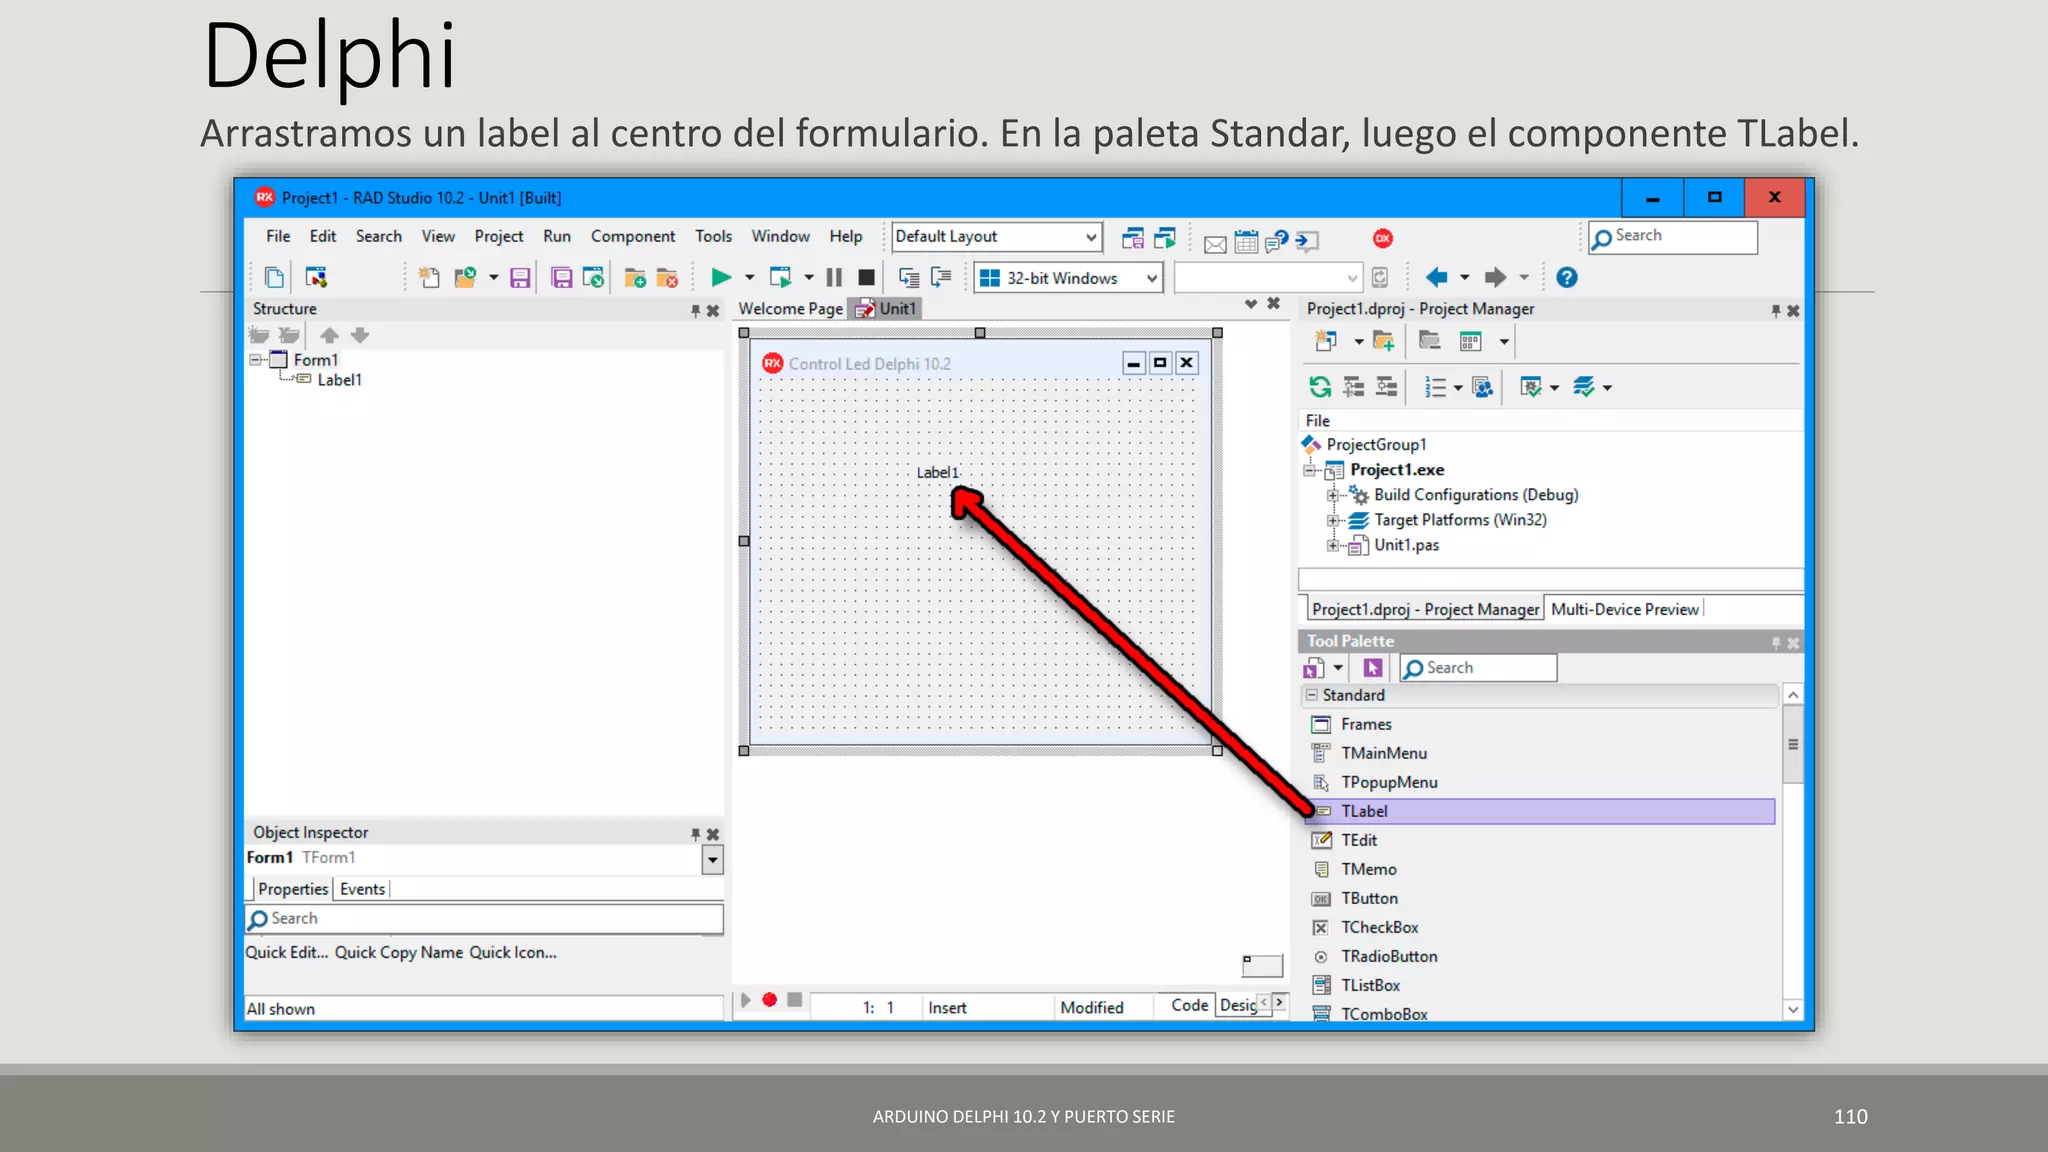Click the Run Without Debugging icon
Viewport: 2048px width, 1152px height.
click(x=780, y=277)
